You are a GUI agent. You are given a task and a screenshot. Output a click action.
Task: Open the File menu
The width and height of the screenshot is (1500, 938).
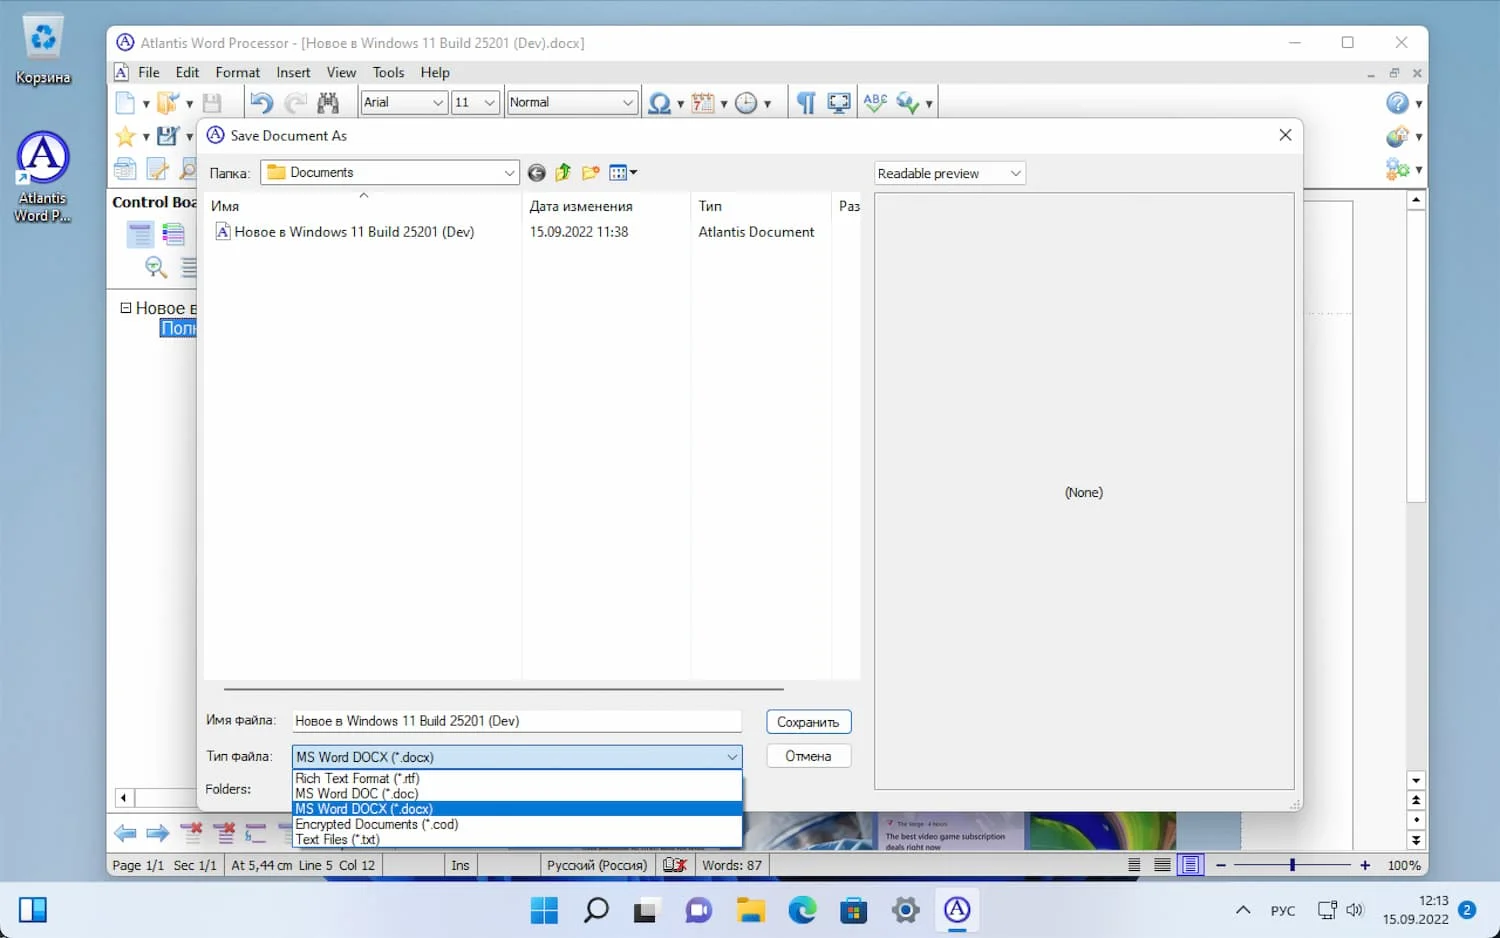coord(149,72)
